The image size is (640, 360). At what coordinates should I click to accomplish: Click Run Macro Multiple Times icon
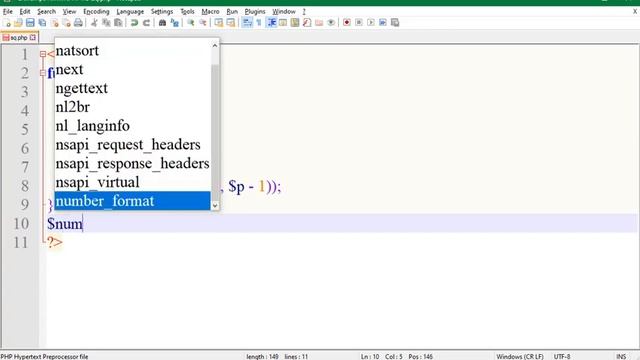[382, 23]
